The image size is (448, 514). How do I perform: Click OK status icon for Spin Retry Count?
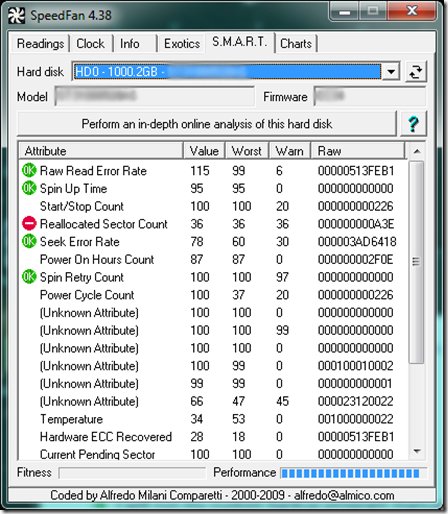29,277
